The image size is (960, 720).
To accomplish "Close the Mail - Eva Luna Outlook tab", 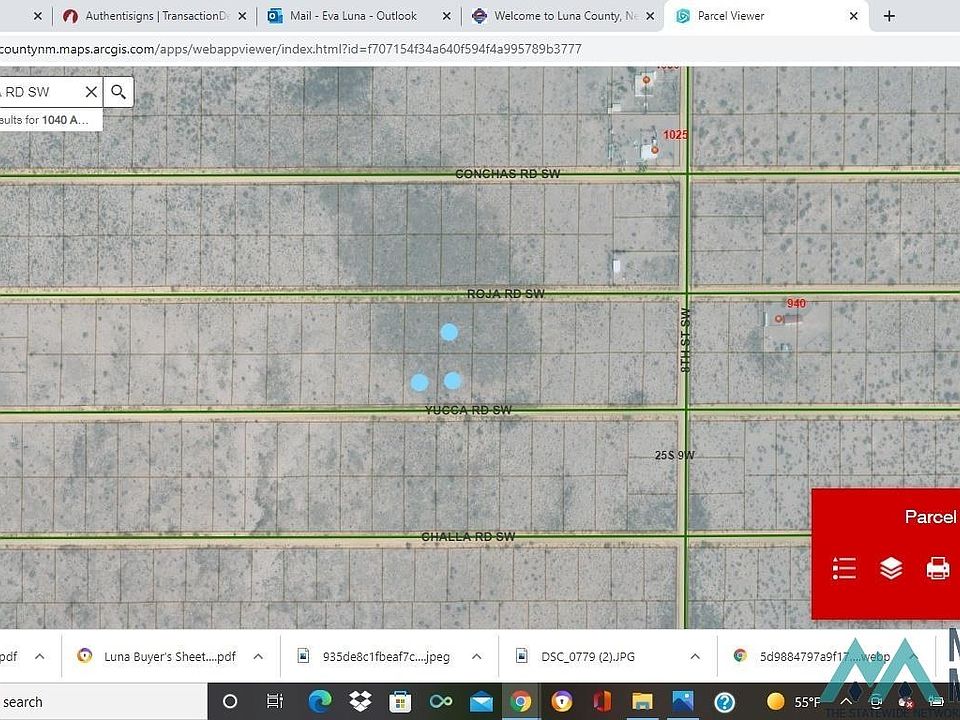I will tap(447, 17).
